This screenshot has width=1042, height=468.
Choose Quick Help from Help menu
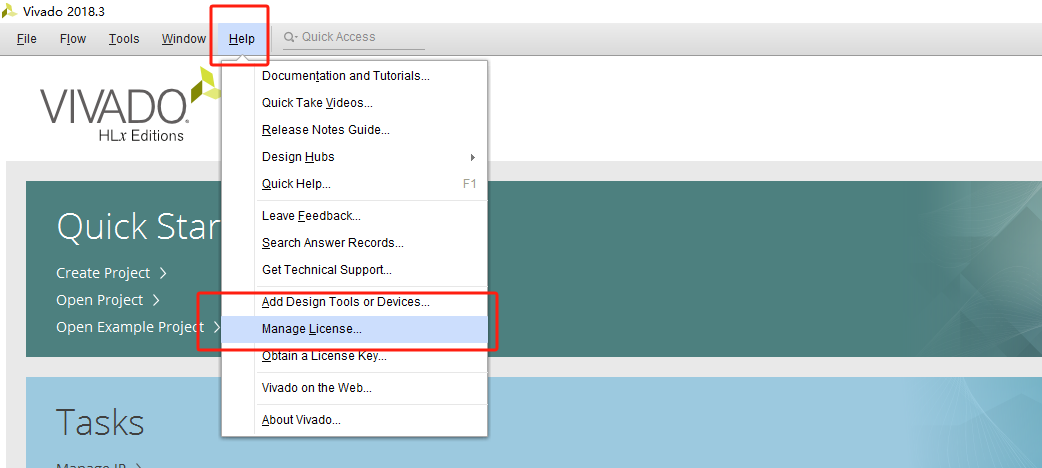[x=354, y=183]
